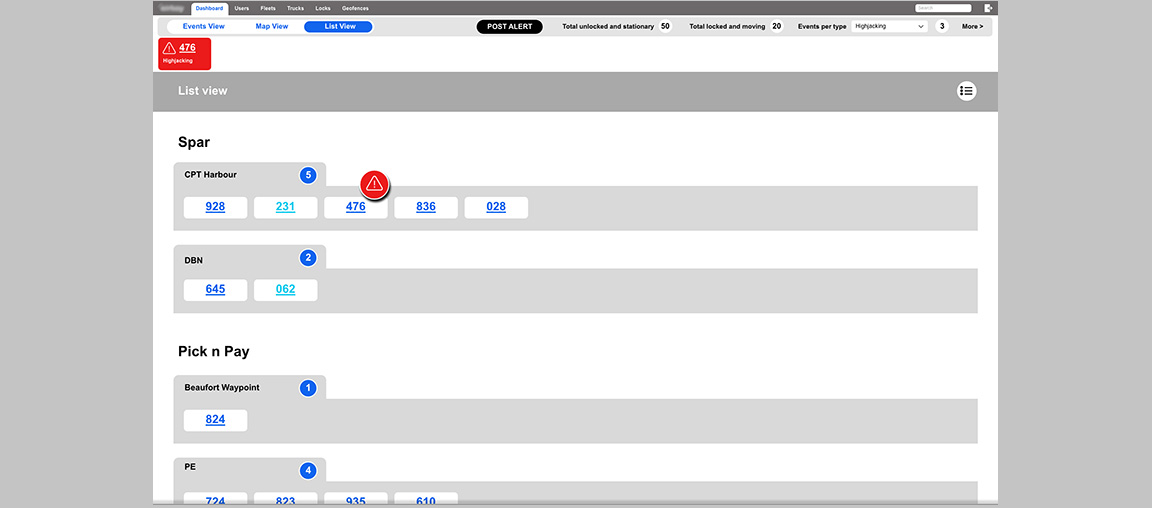
Task: Open the Fleets tab
Action: point(268,8)
